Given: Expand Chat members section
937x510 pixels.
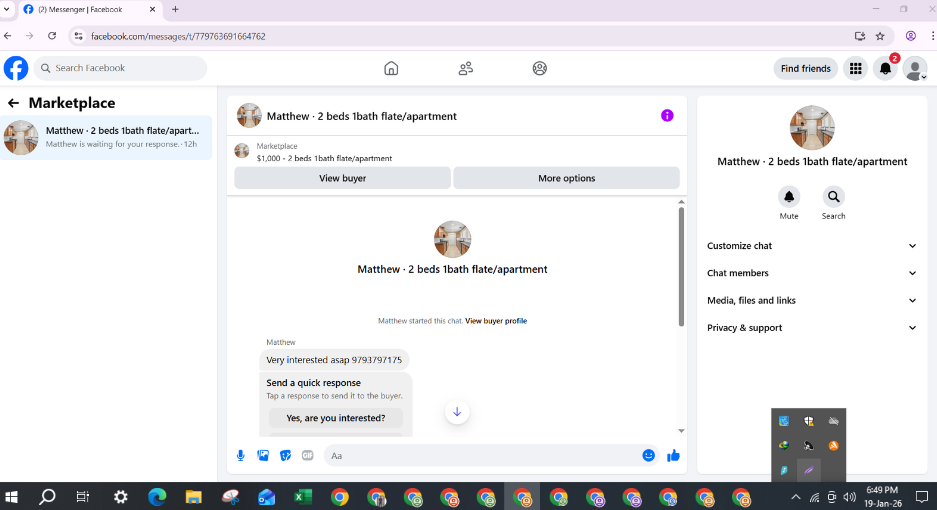Looking at the screenshot, I should tap(812, 273).
